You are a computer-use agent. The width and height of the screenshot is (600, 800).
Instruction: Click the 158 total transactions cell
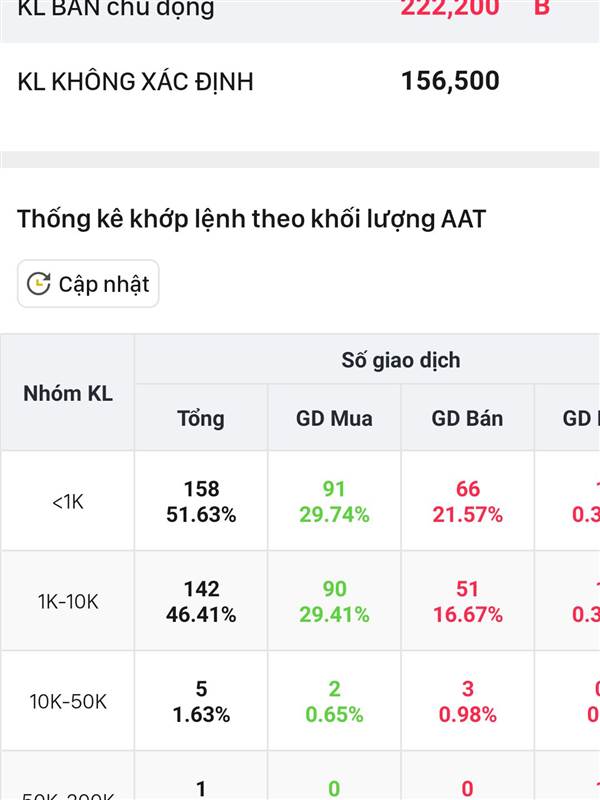201,501
